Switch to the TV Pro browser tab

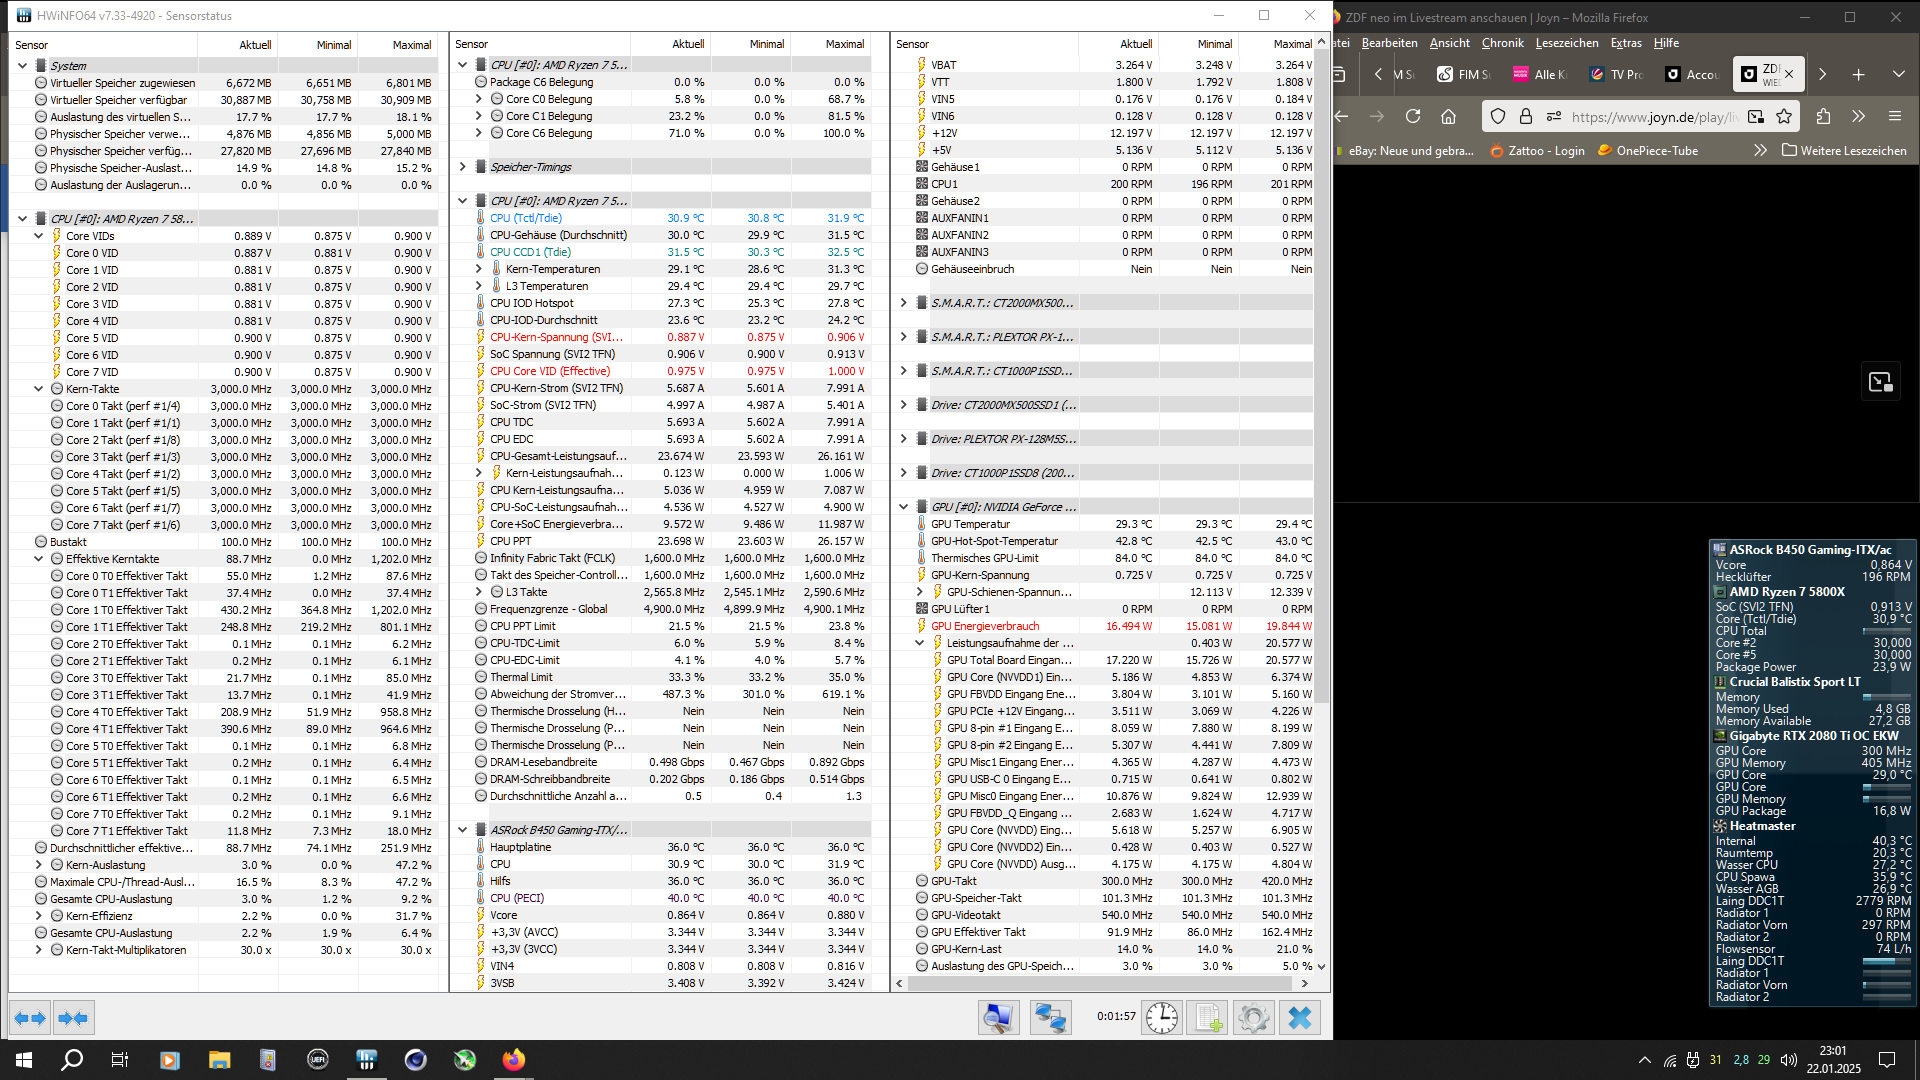point(1617,74)
